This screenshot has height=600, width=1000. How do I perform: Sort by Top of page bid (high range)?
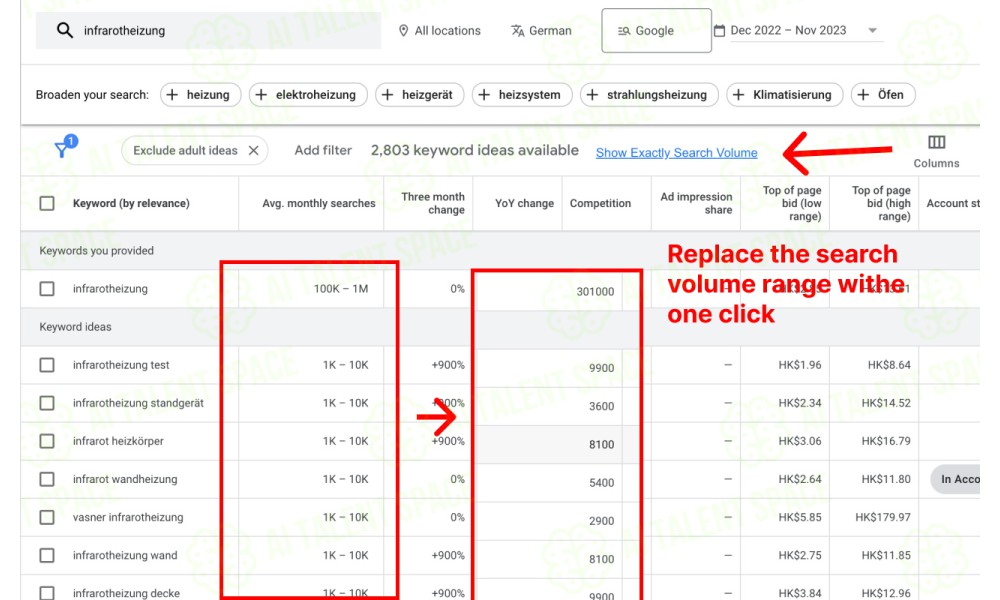coord(881,203)
